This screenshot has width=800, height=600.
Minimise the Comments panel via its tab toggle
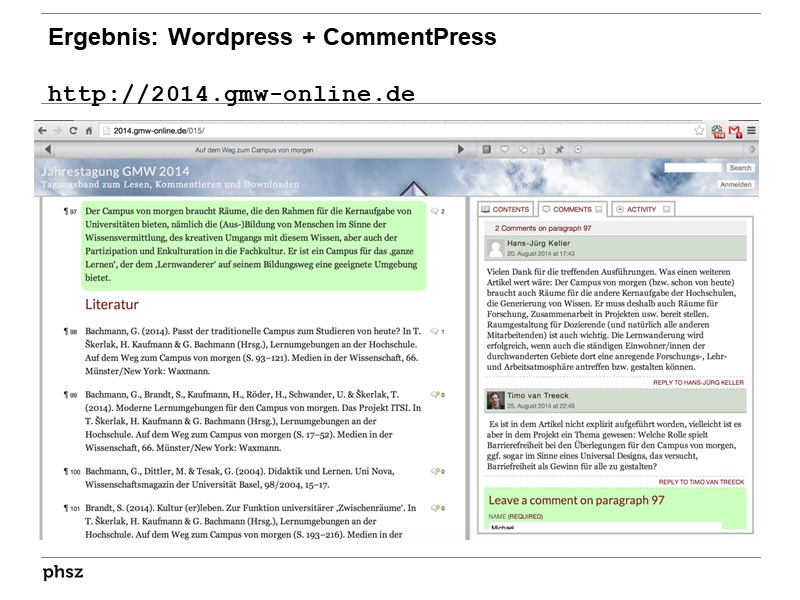pos(600,210)
